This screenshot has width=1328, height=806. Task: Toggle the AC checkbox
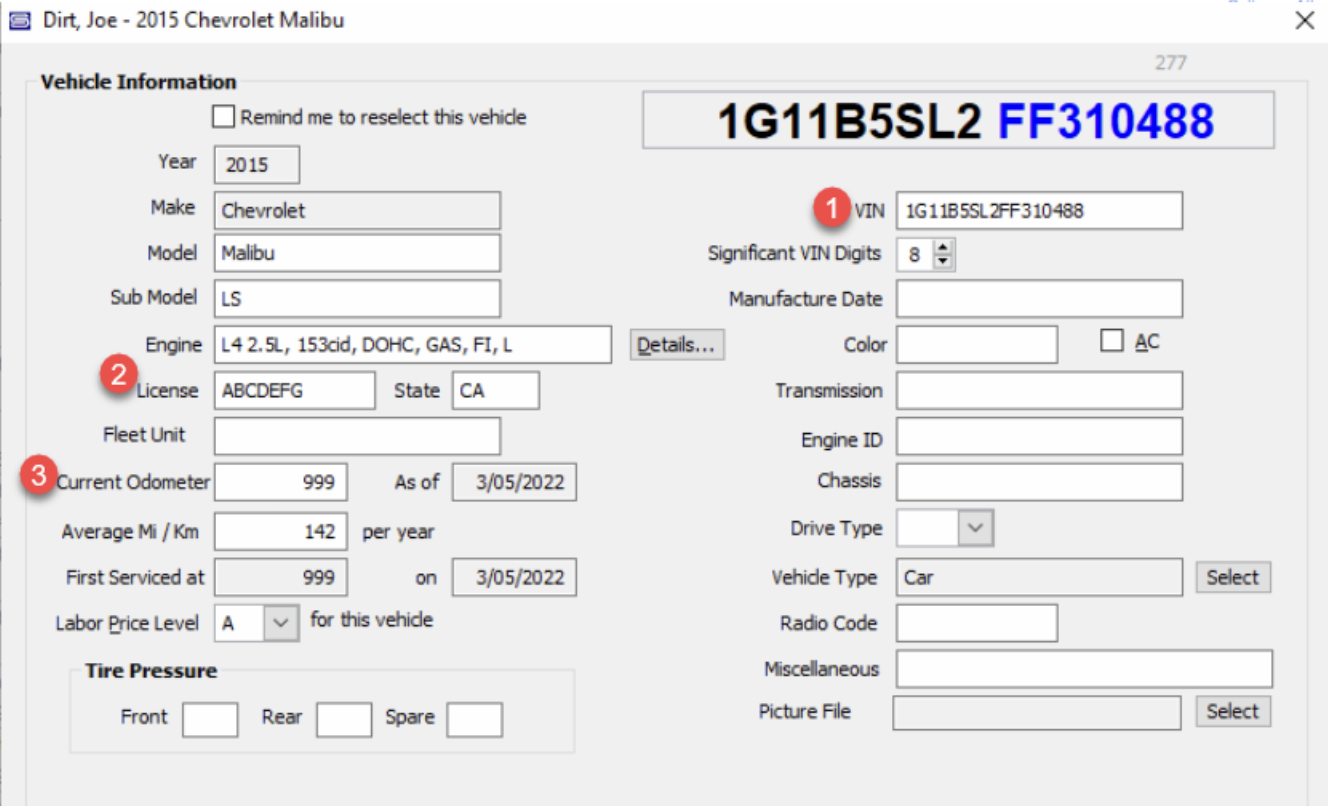[x=1111, y=341]
